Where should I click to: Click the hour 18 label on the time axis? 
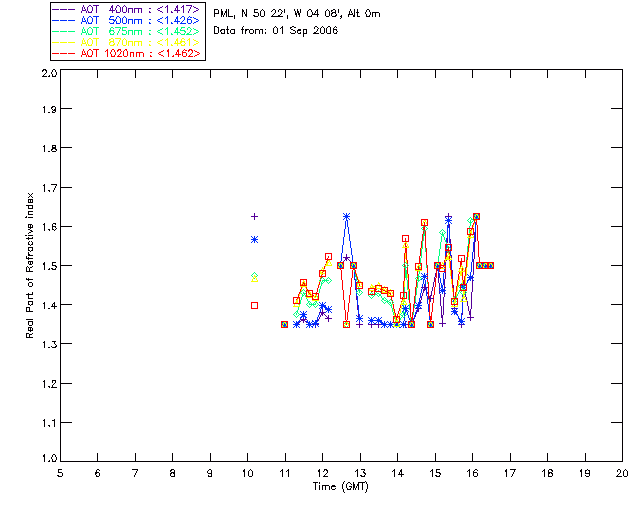(548, 473)
